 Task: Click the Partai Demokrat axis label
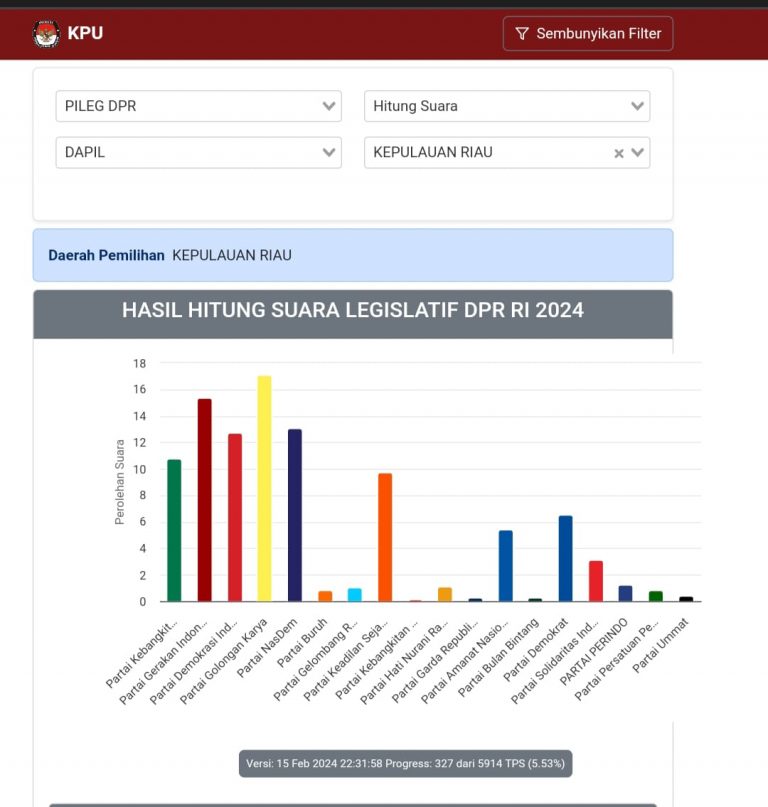[535, 650]
